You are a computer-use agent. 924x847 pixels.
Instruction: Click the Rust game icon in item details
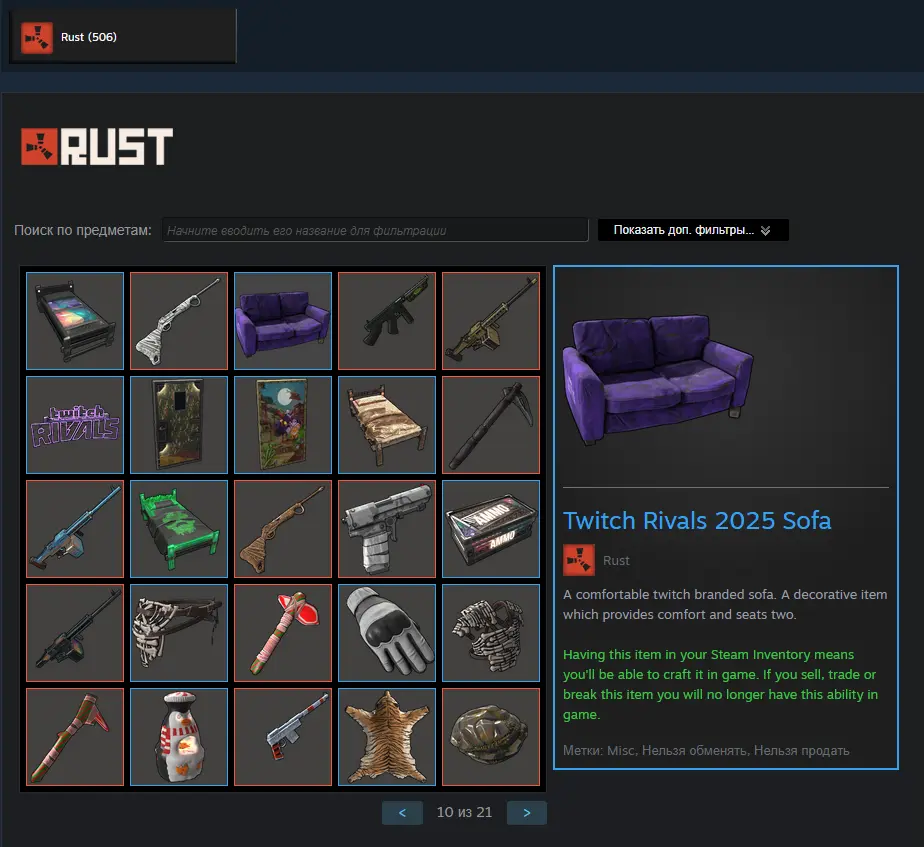pyautogui.click(x=579, y=560)
